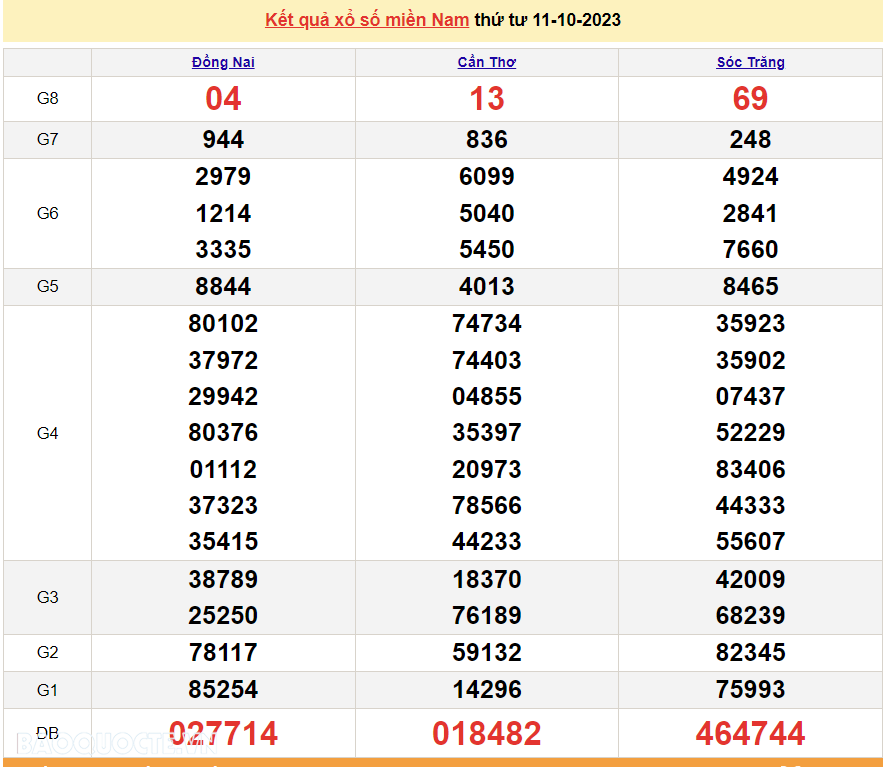Click the date text 11-10-2023 in title

pos(576,20)
